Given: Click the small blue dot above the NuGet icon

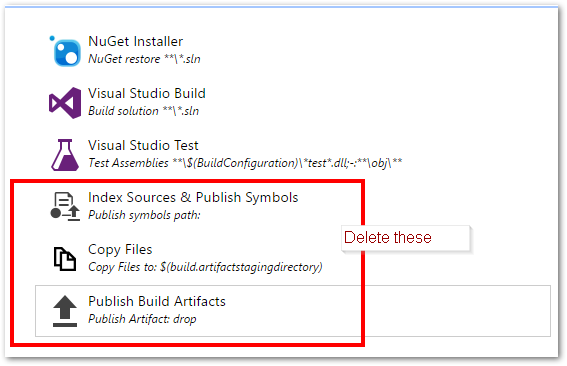Looking at the screenshot, I should (x=52, y=38).
